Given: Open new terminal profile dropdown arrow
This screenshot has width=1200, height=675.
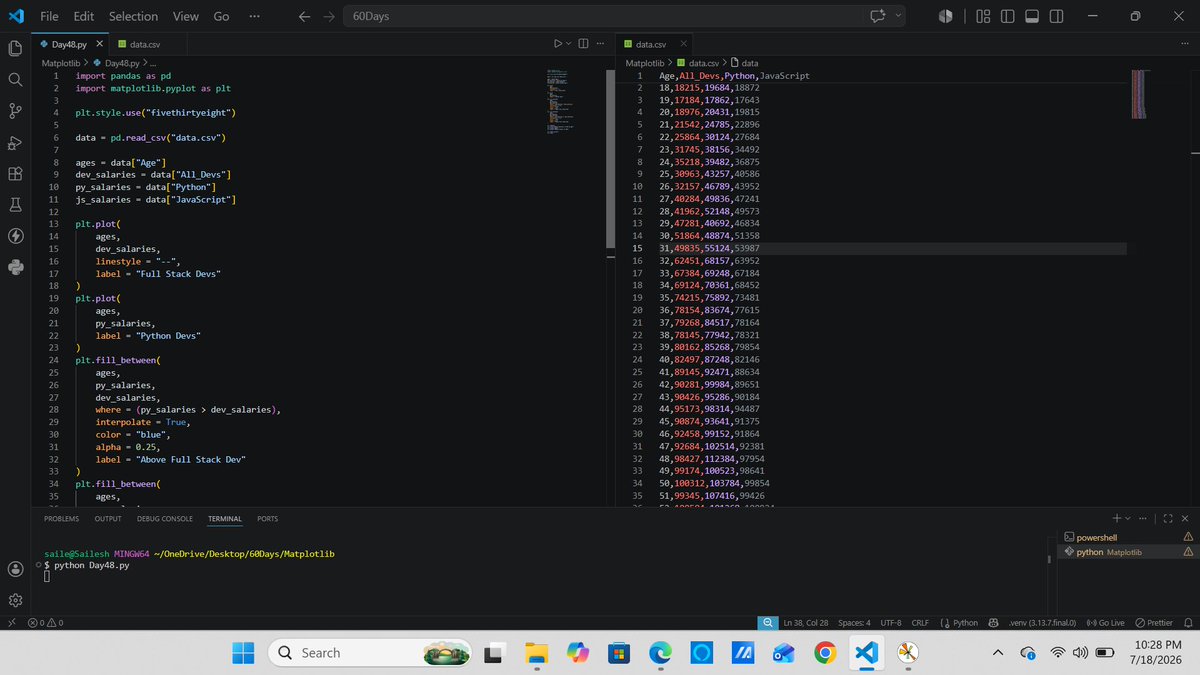Looking at the screenshot, I should pyautogui.click(x=1129, y=518).
